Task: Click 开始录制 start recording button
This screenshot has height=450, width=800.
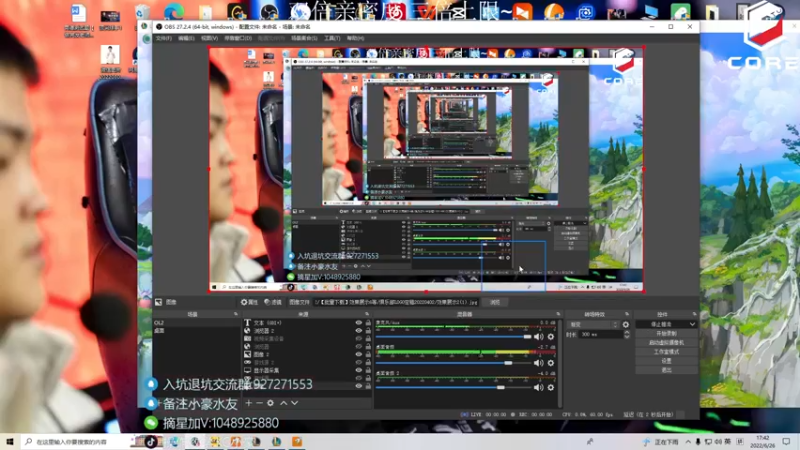Action: point(666,334)
